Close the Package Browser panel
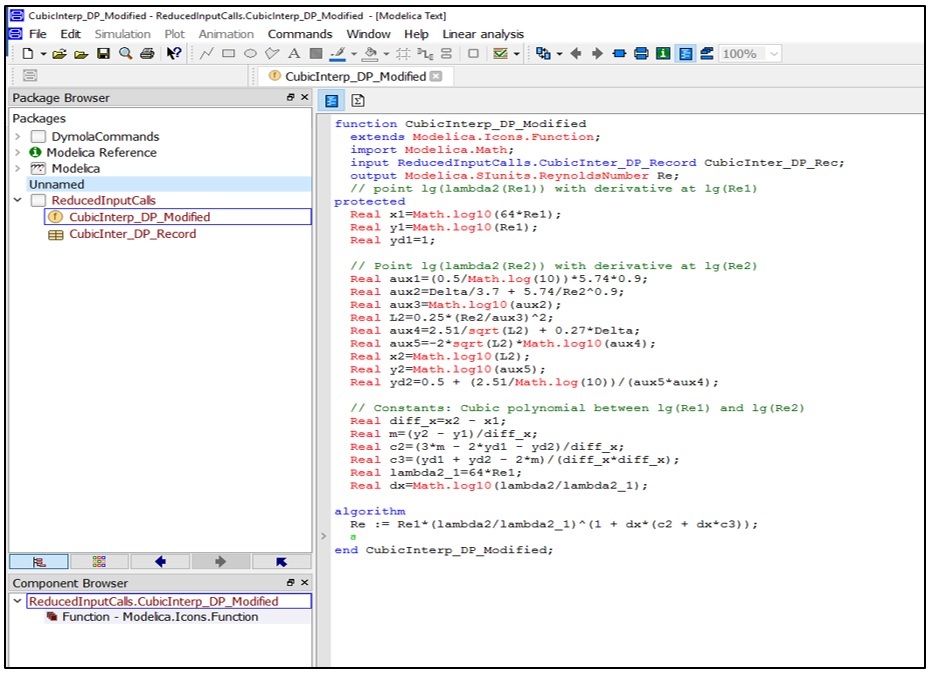Image resolution: width=930 pixels, height=673 pixels. coord(304,97)
